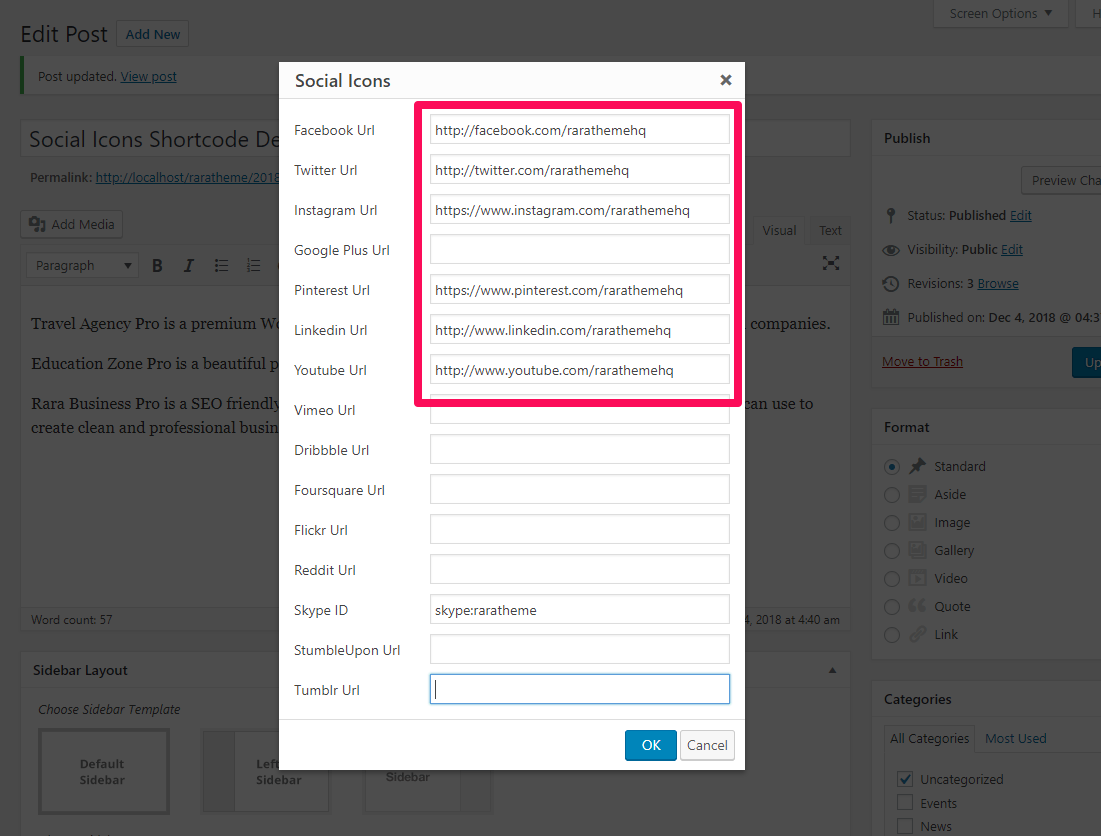Click the Published on calendar icon
Image resolution: width=1101 pixels, height=836 pixels.
coord(891,317)
